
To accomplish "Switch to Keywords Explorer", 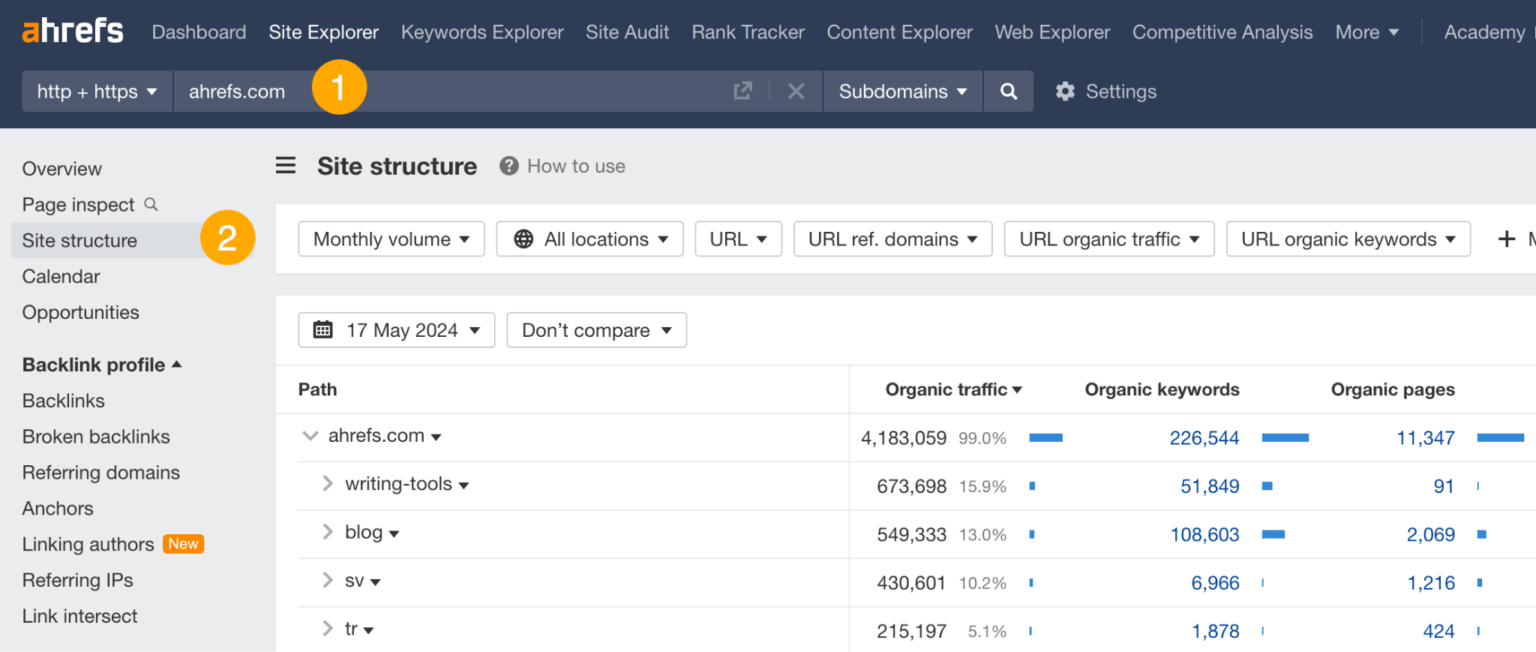I will tap(482, 31).
